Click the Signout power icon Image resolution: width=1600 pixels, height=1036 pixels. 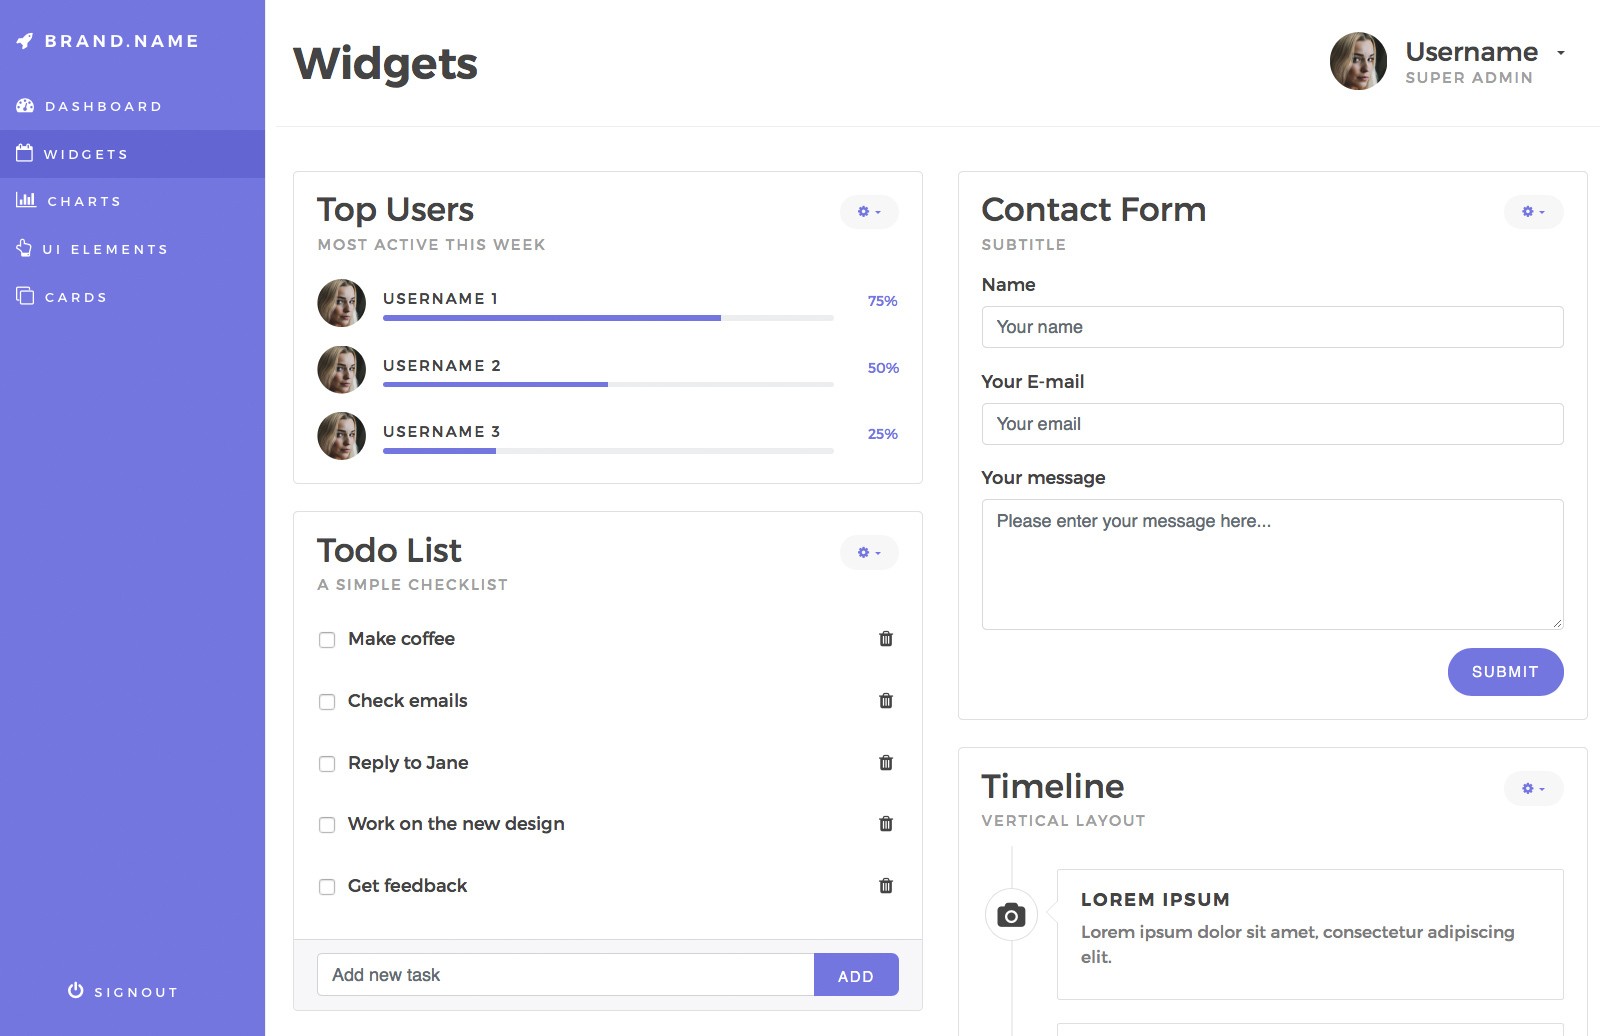(76, 991)
